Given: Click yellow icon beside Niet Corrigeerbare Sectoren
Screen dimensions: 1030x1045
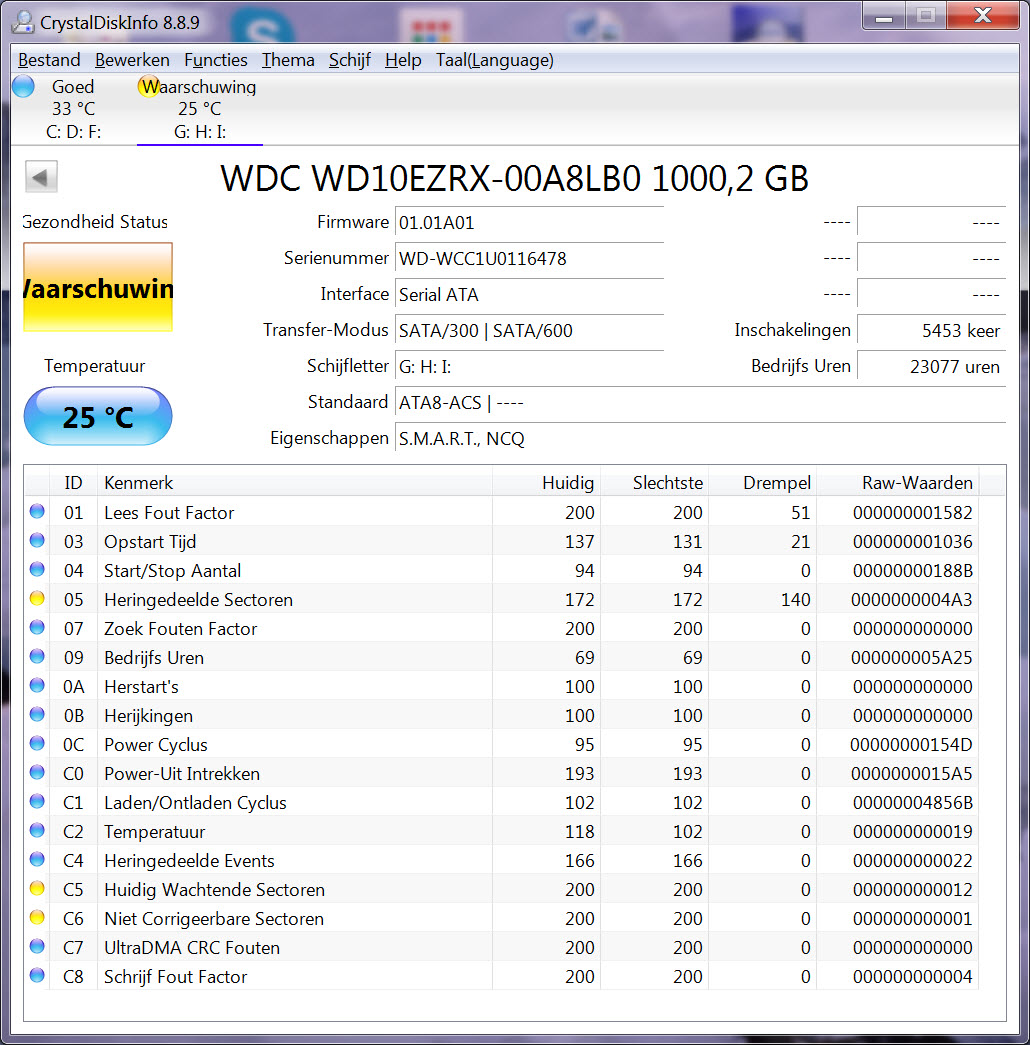Looking at the screenshot, I should pos(37,918).
